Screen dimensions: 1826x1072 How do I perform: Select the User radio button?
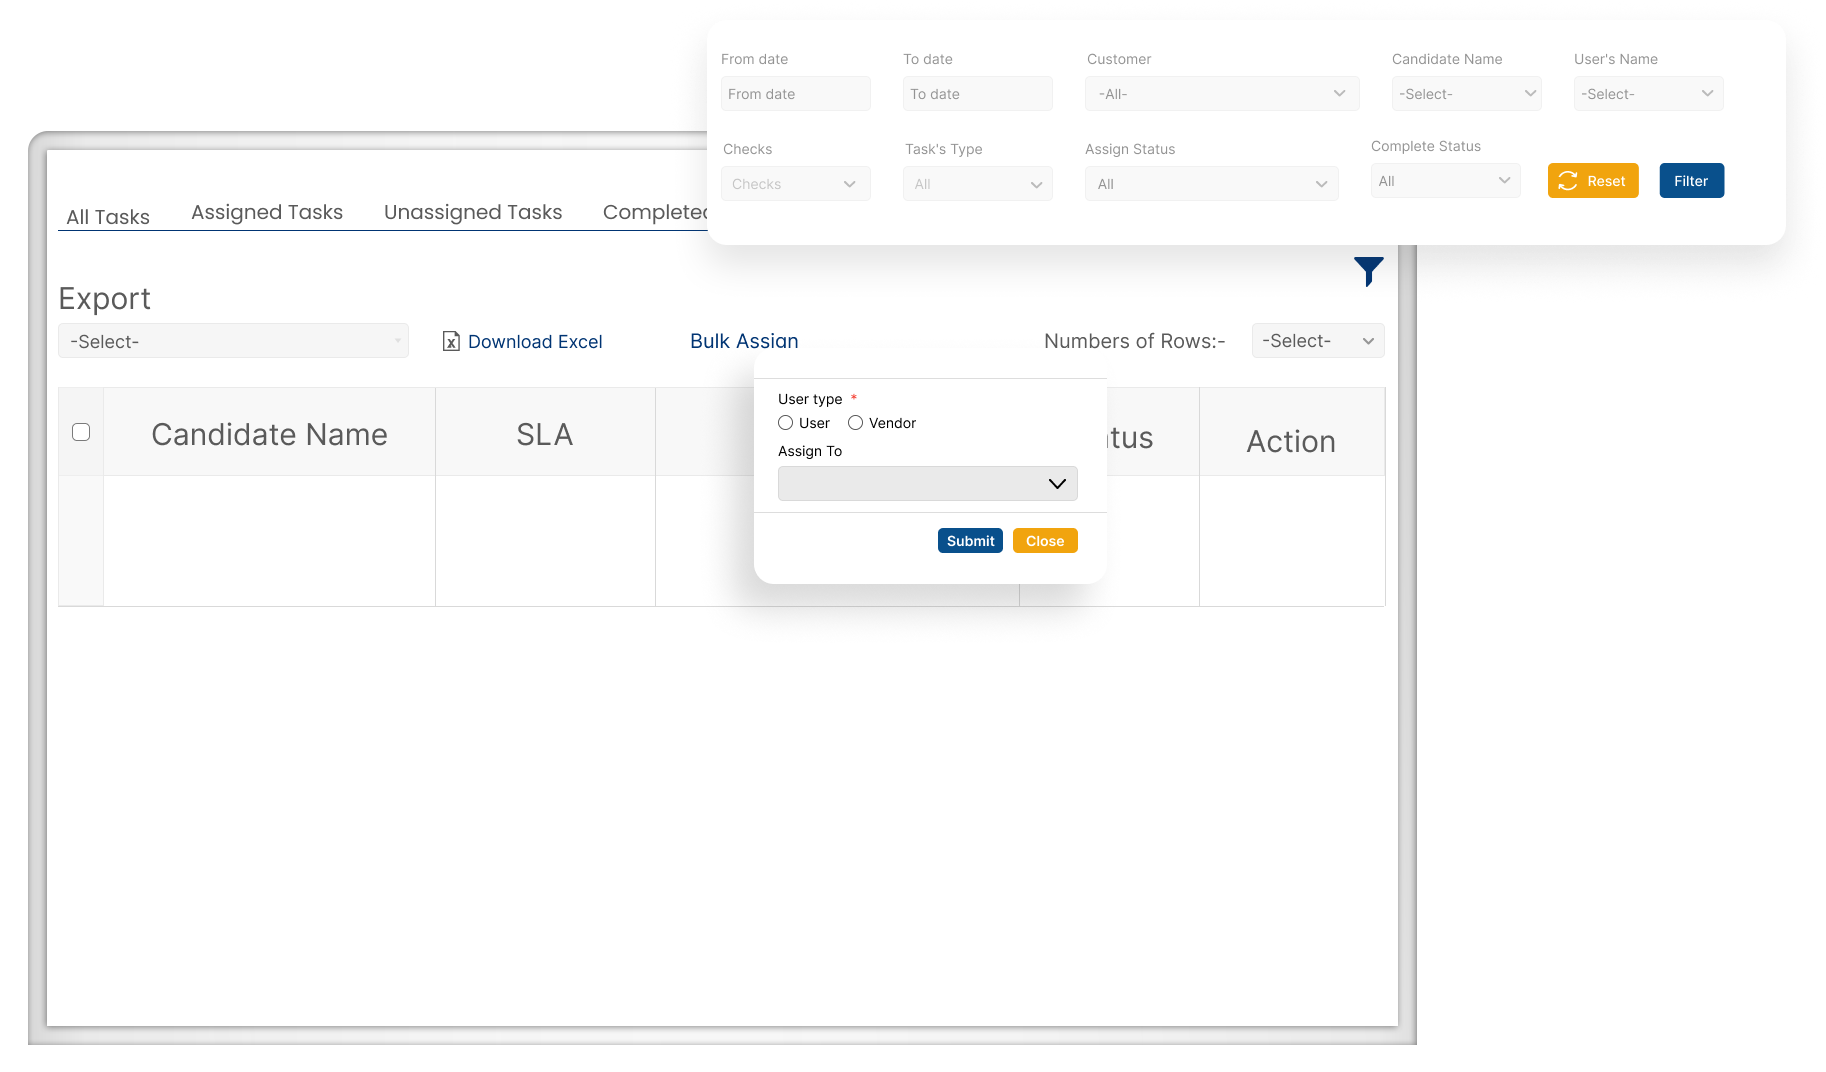click(786, 423)
